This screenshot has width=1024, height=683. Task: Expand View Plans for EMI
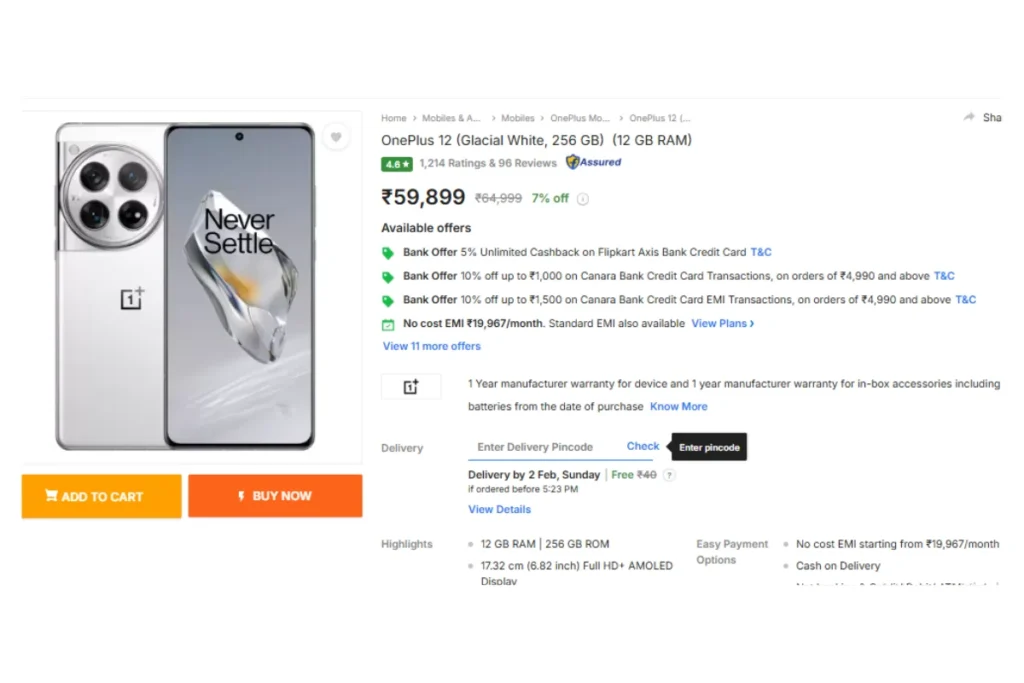coord(722,323)
